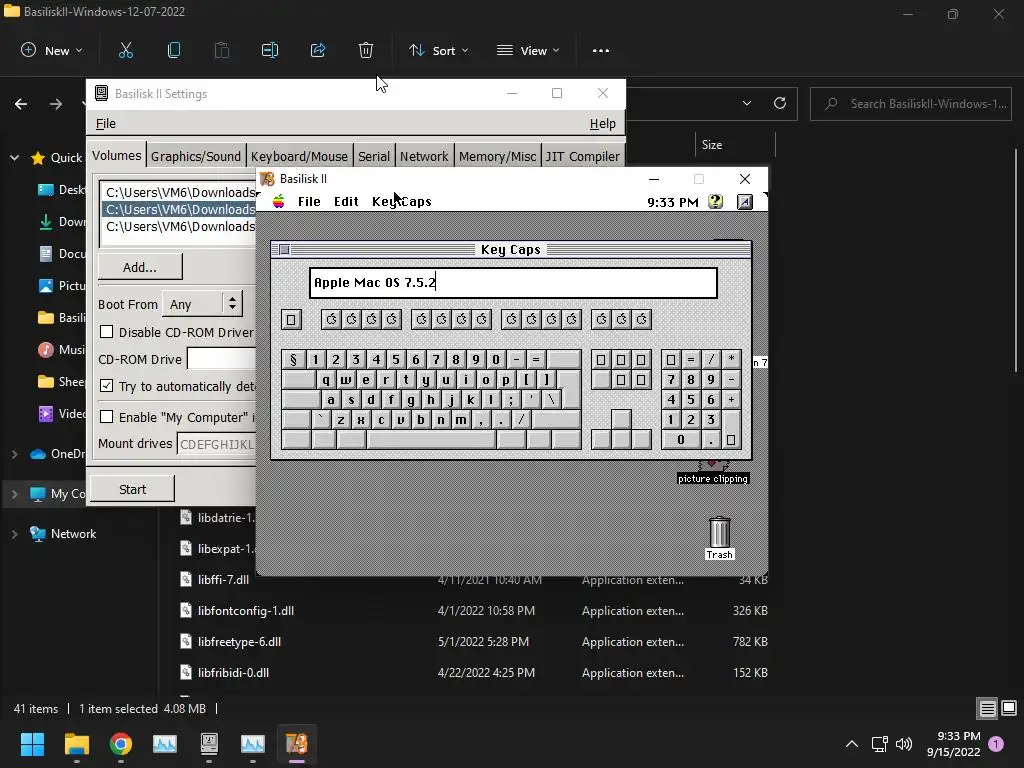Click the Add... button in Volumes
The image size is (1024, 768).
pyautogui.click(x=140, y=267)
